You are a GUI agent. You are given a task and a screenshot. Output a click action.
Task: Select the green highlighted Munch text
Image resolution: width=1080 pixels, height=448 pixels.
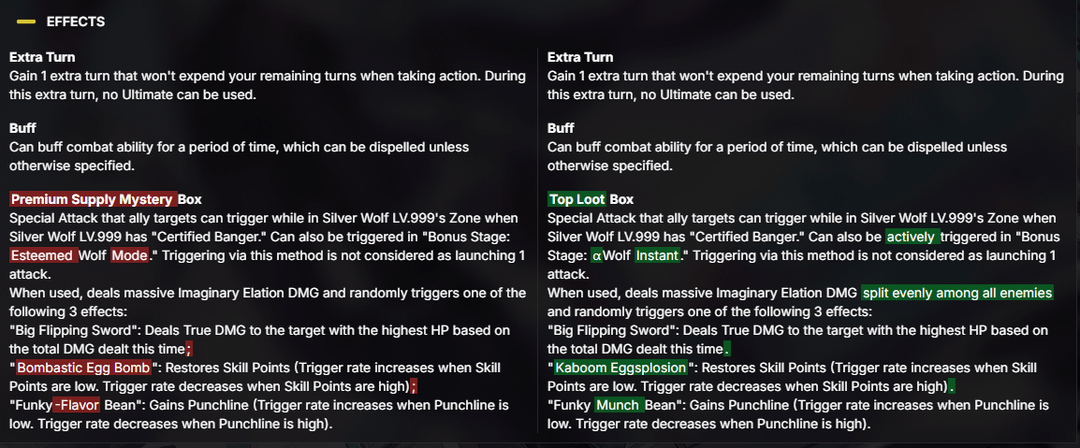[620, 405]
